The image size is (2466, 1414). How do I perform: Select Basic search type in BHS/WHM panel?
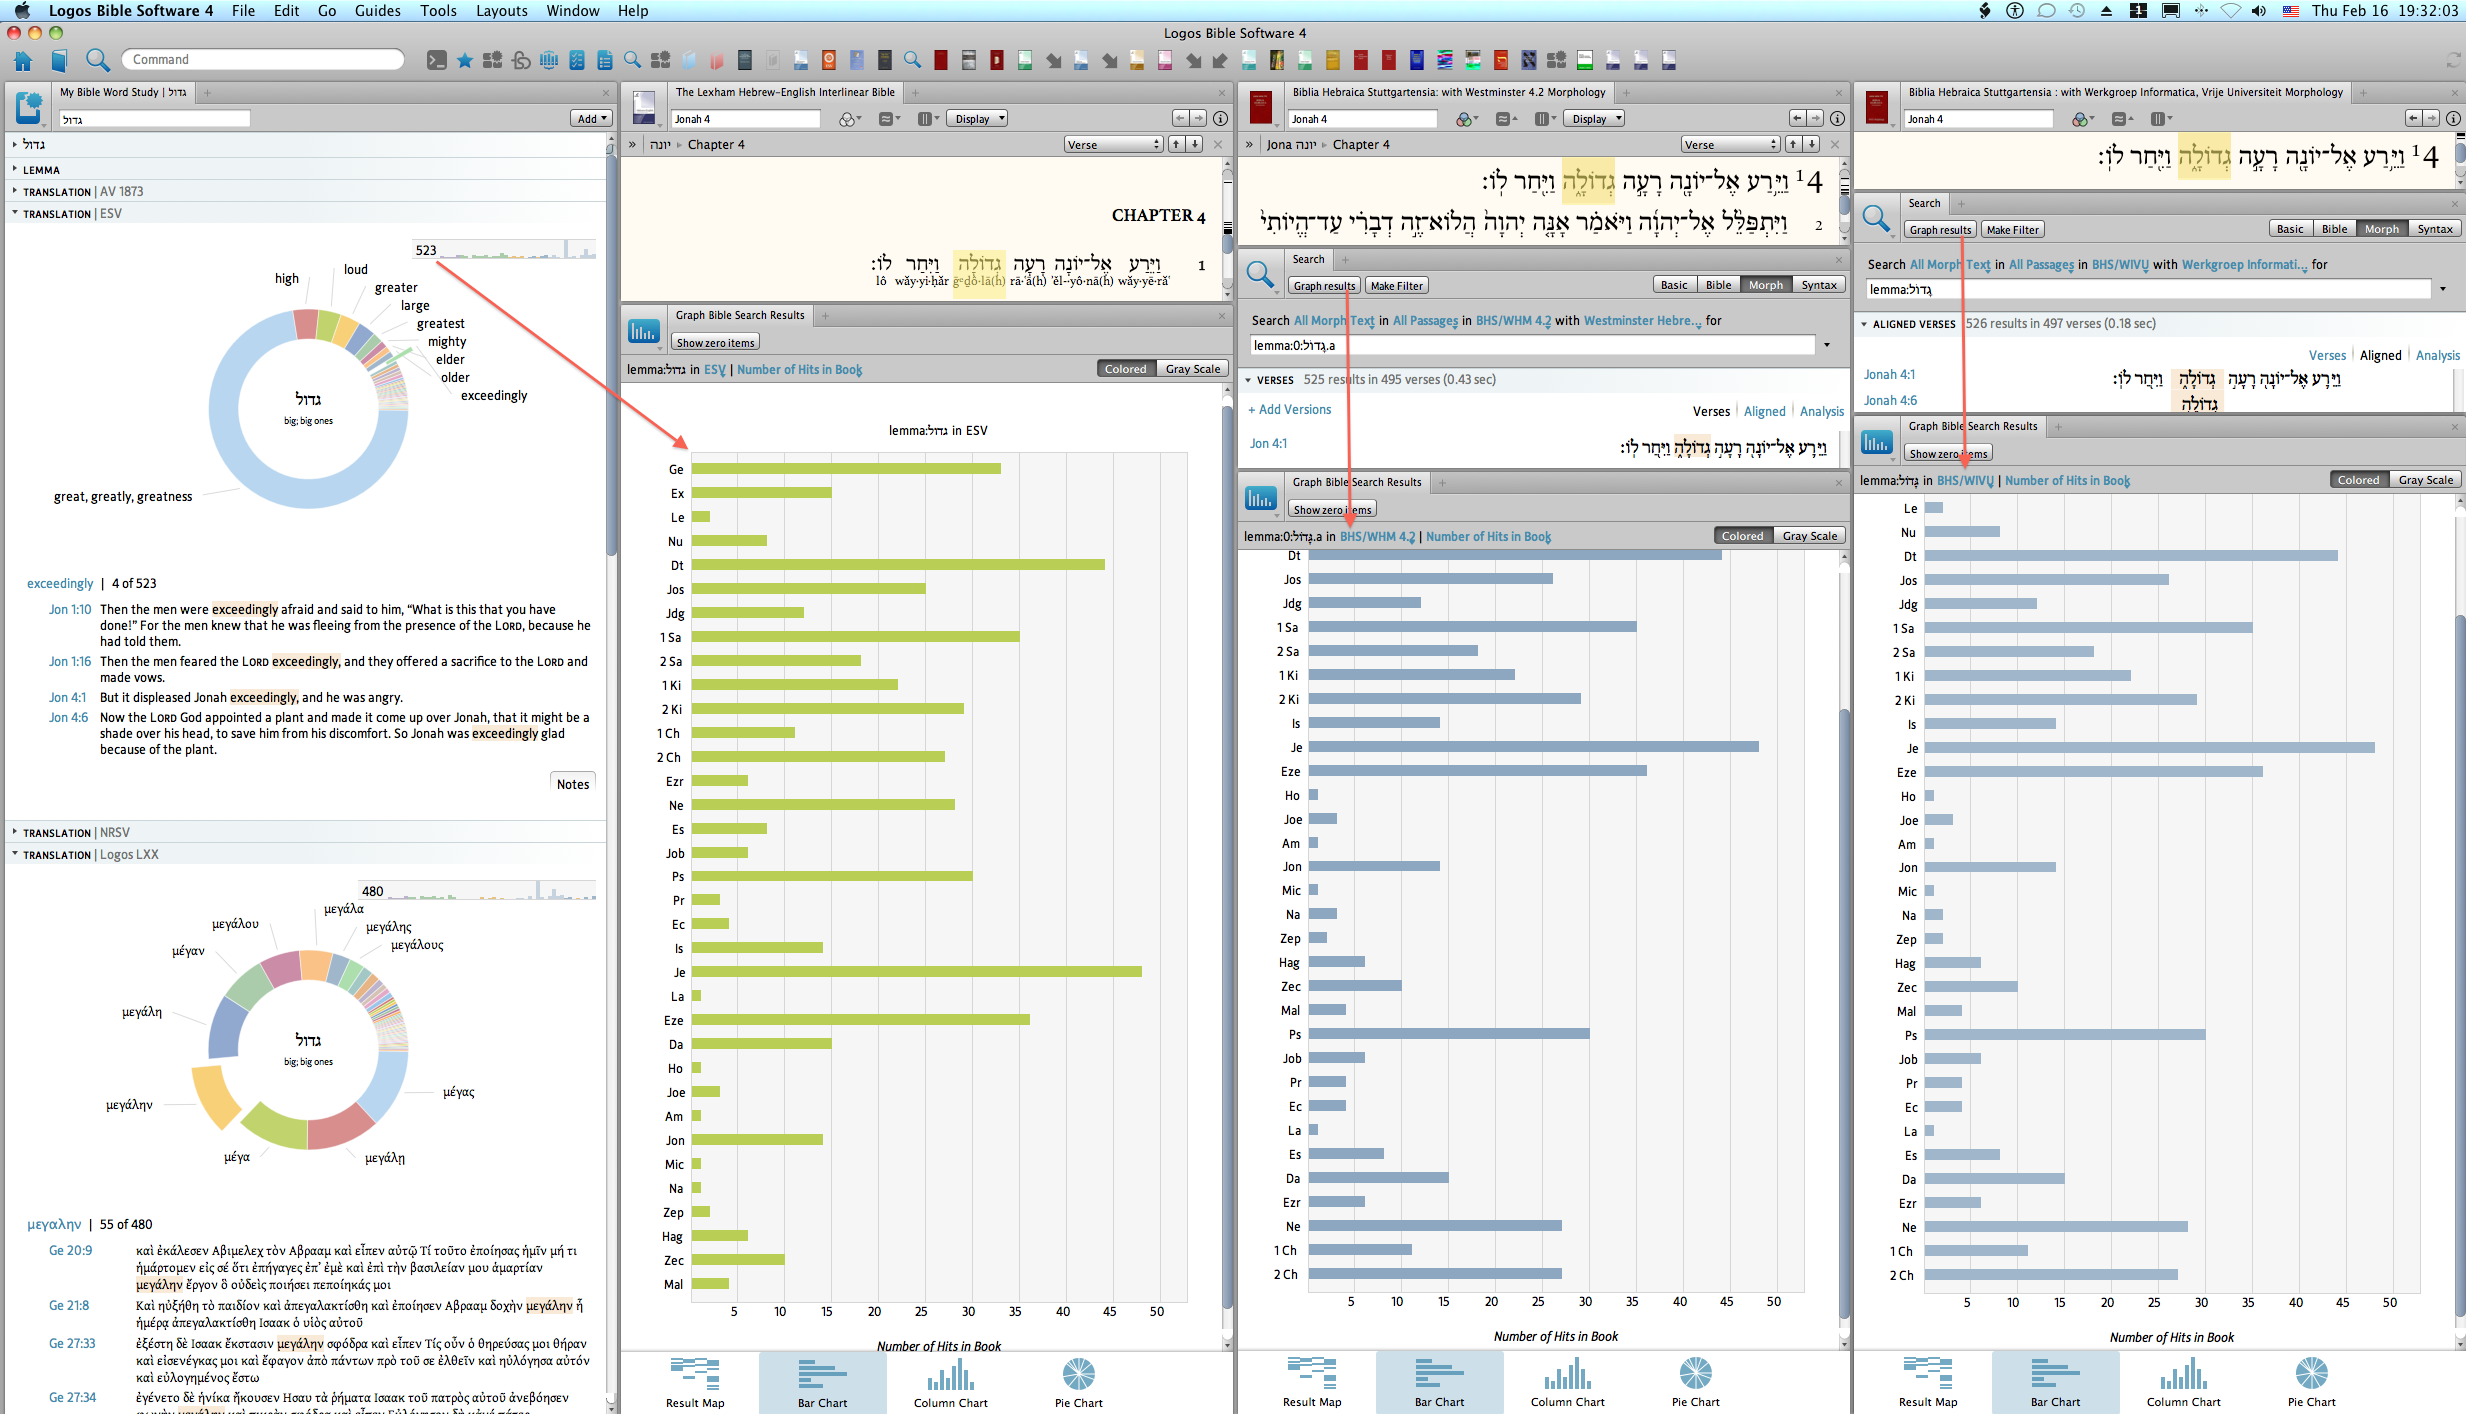[x=1674, y=285]
